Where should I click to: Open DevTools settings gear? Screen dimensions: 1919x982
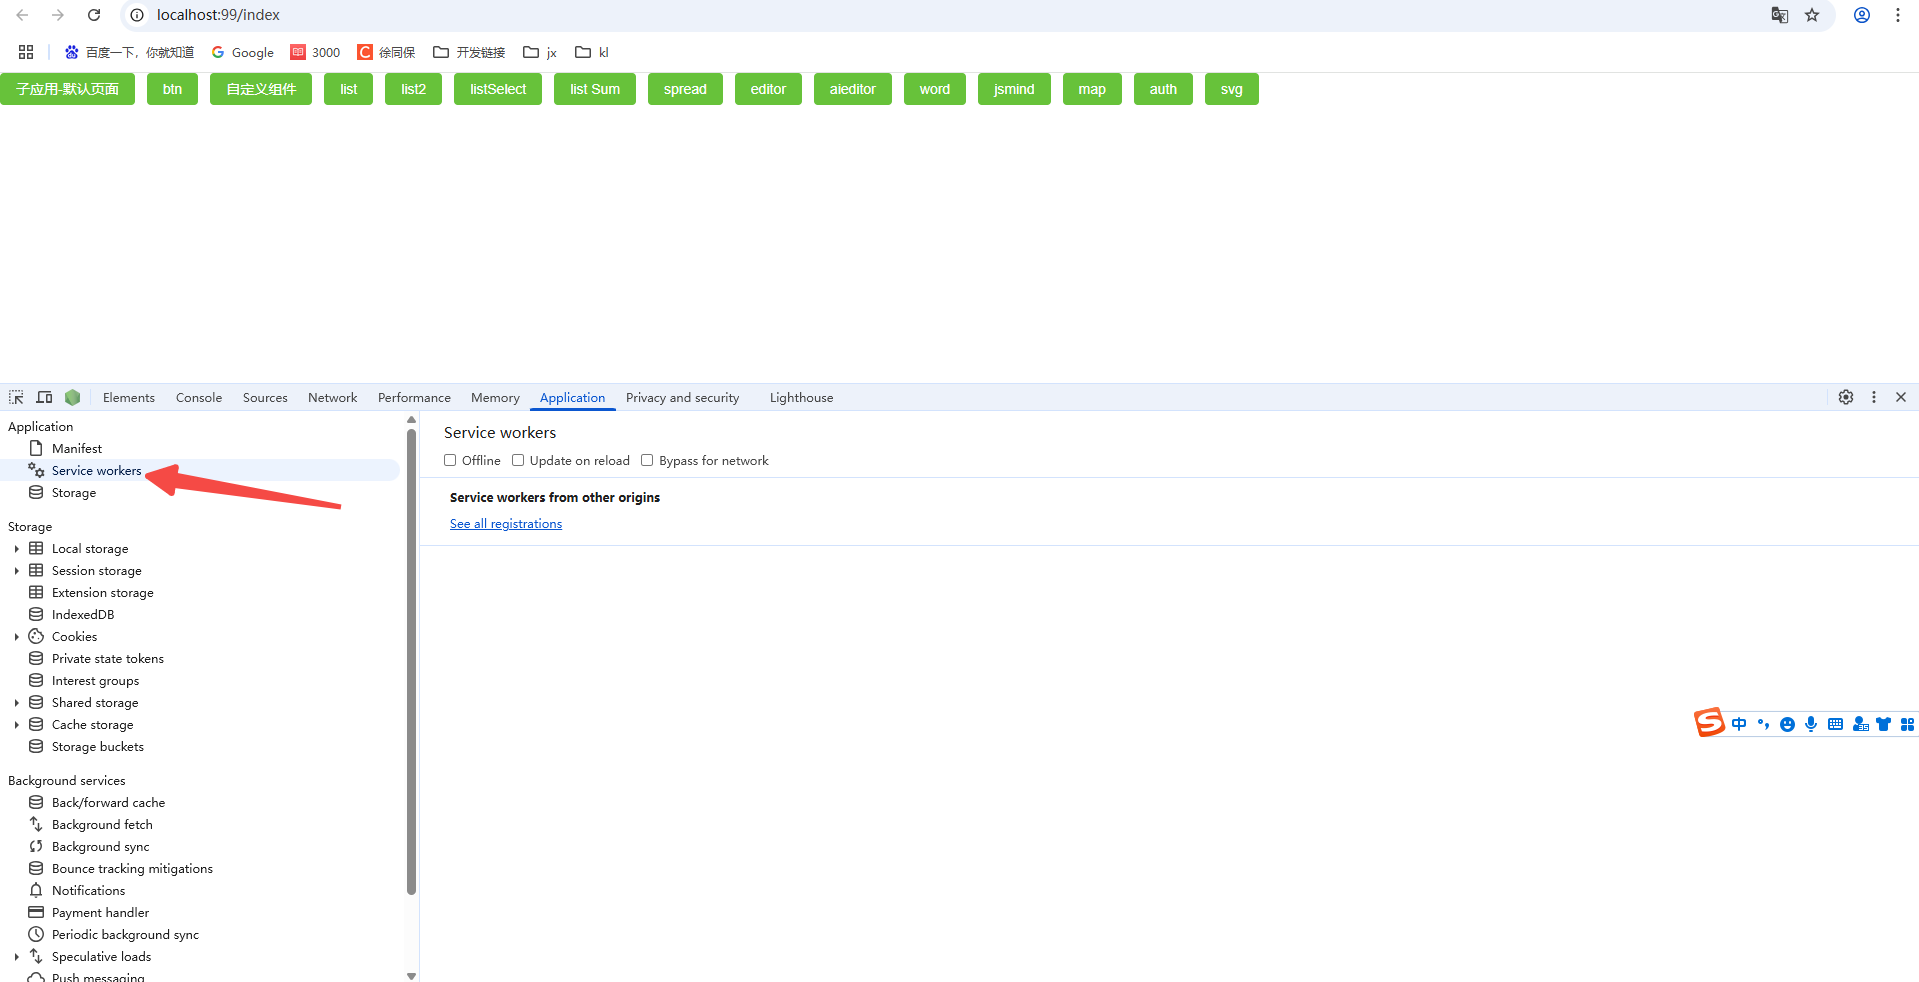pyautogui.click(x=1845, y=397)
